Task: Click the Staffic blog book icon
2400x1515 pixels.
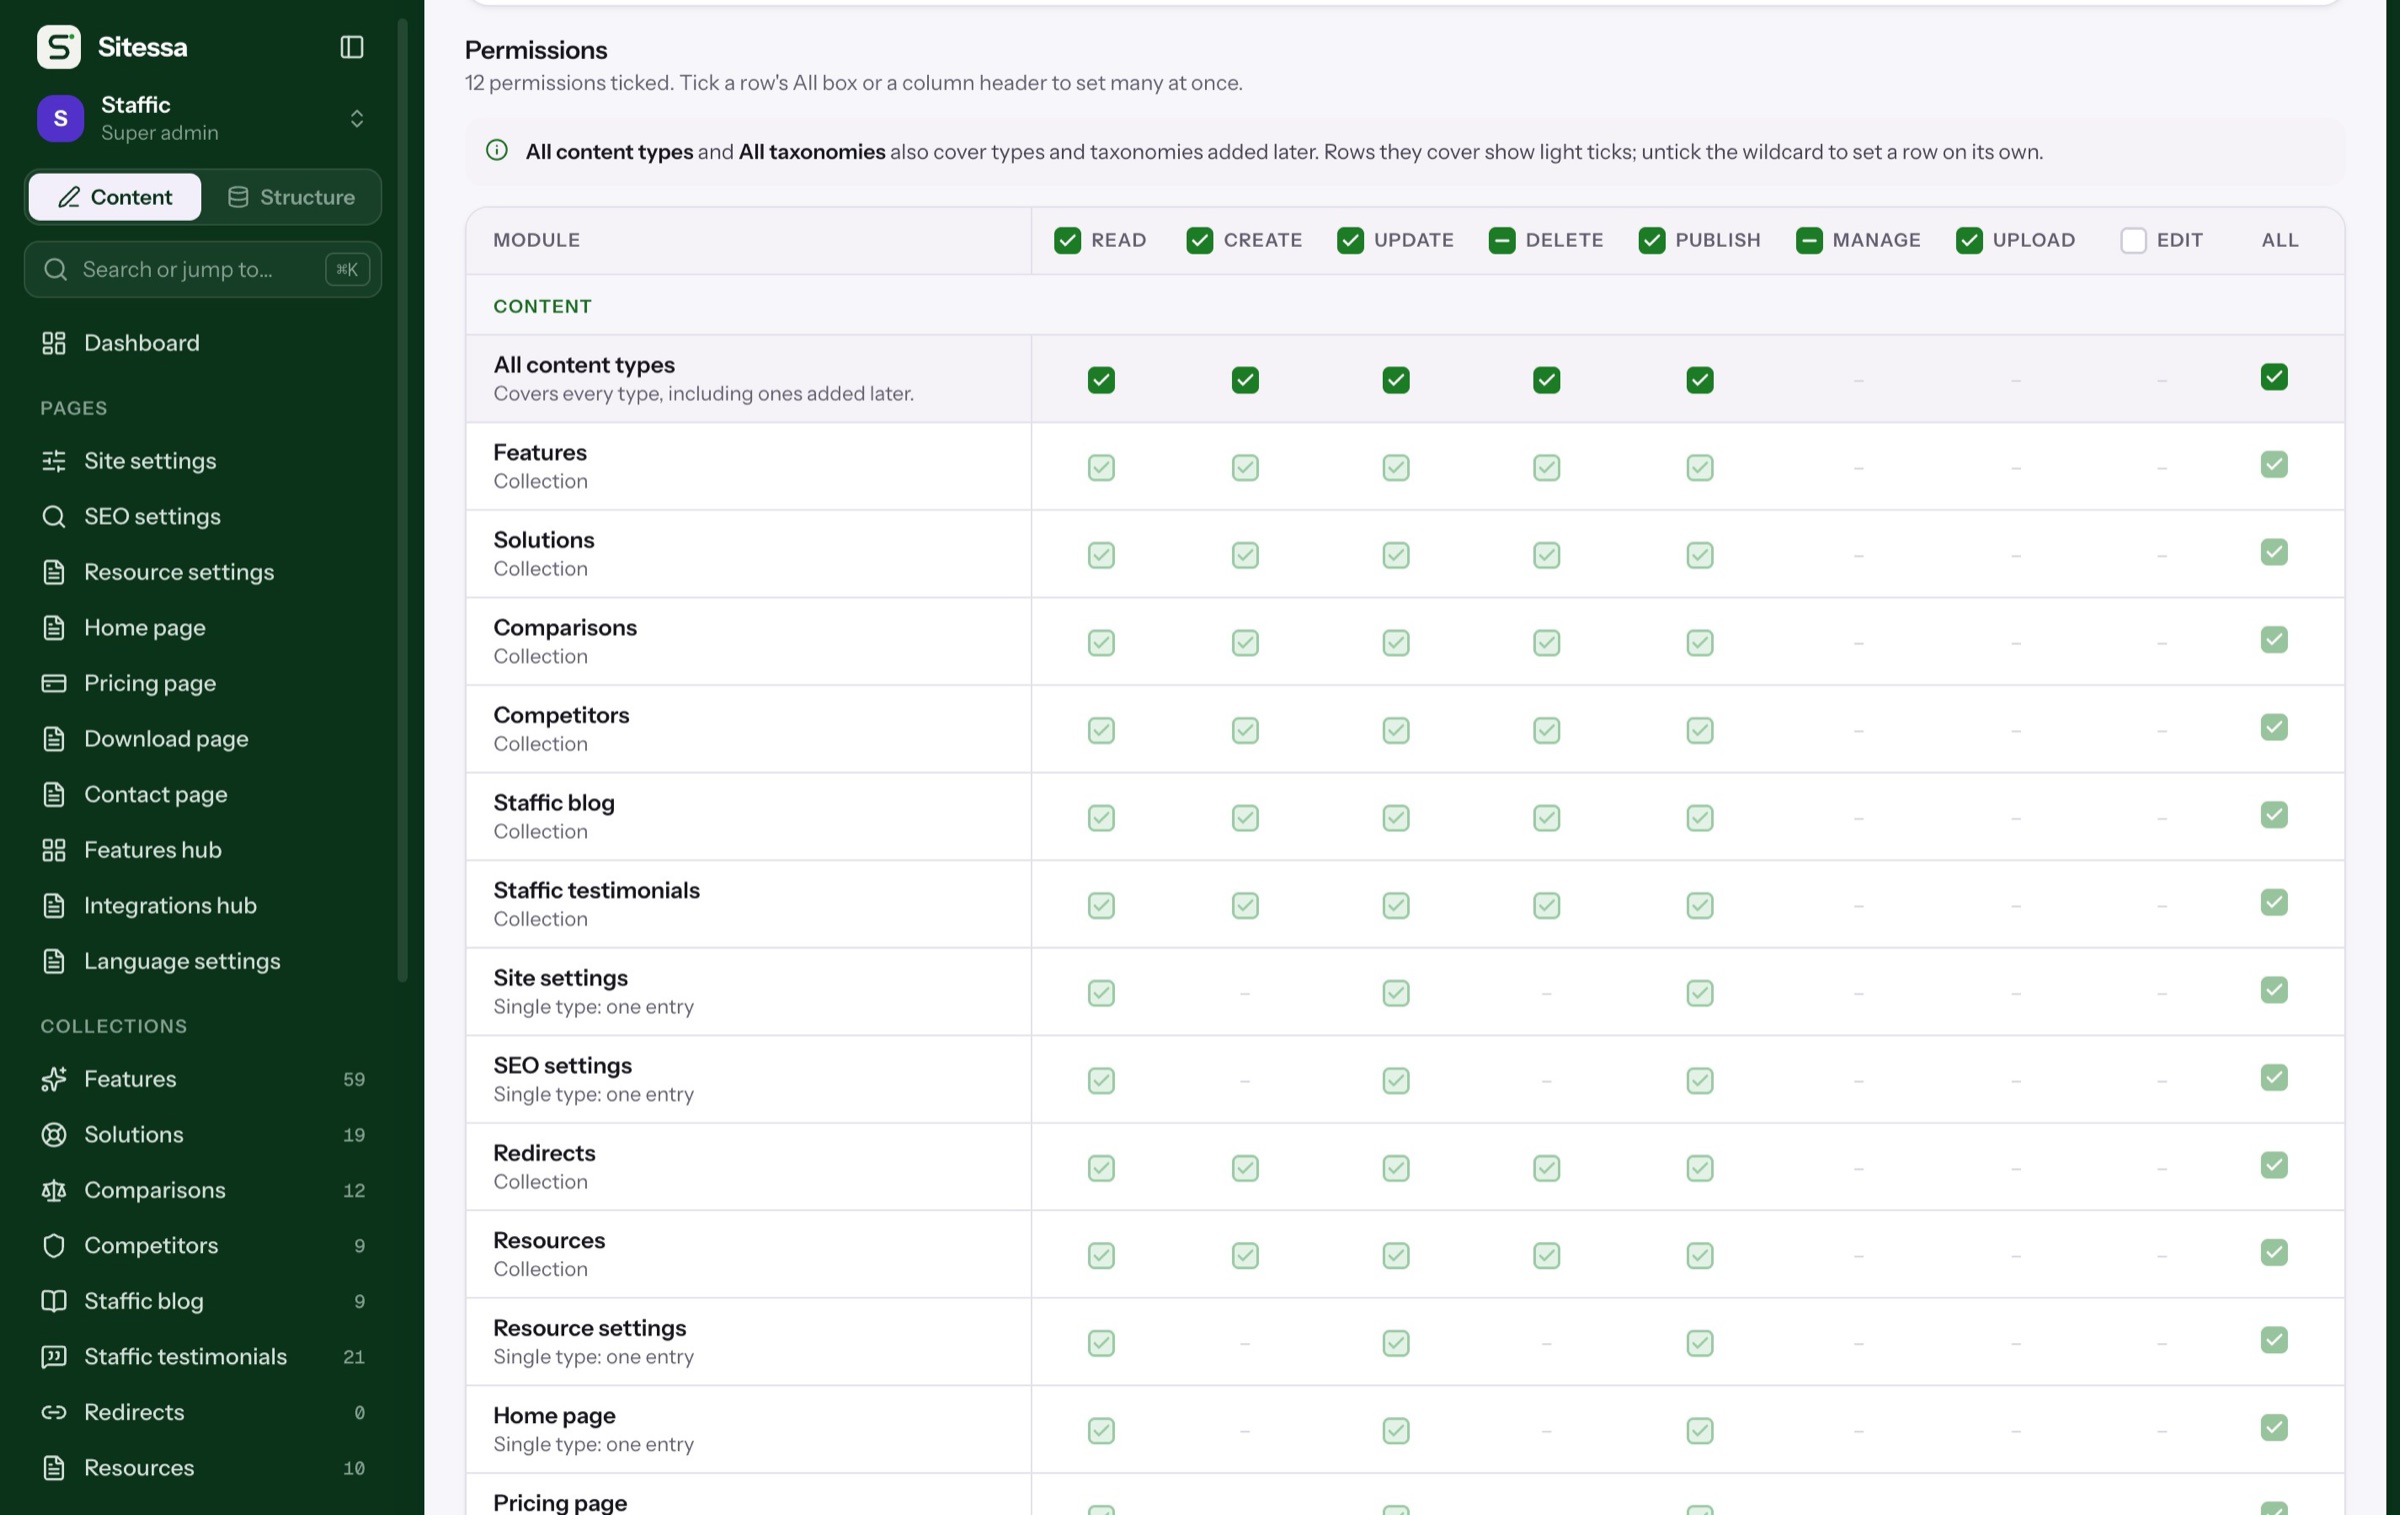Action: point(54,1301)
